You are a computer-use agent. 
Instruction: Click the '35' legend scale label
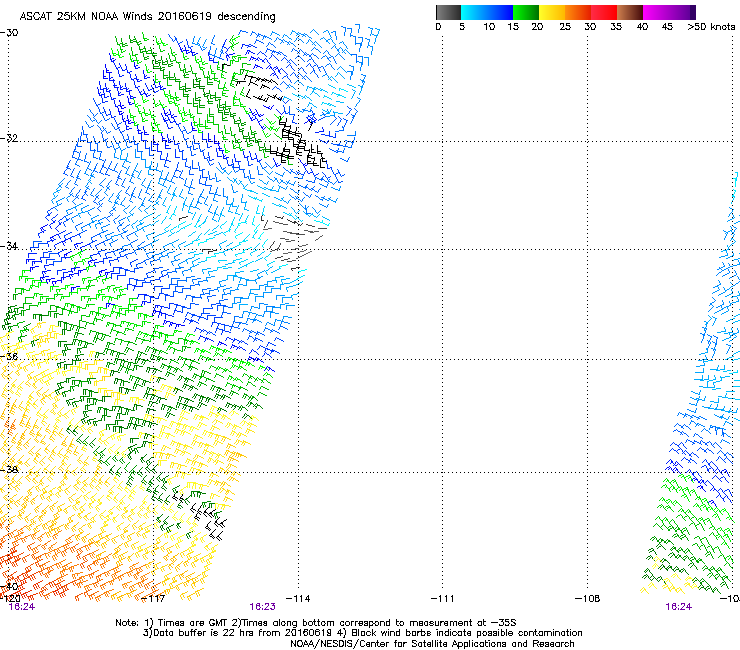(x=616, y=27)
